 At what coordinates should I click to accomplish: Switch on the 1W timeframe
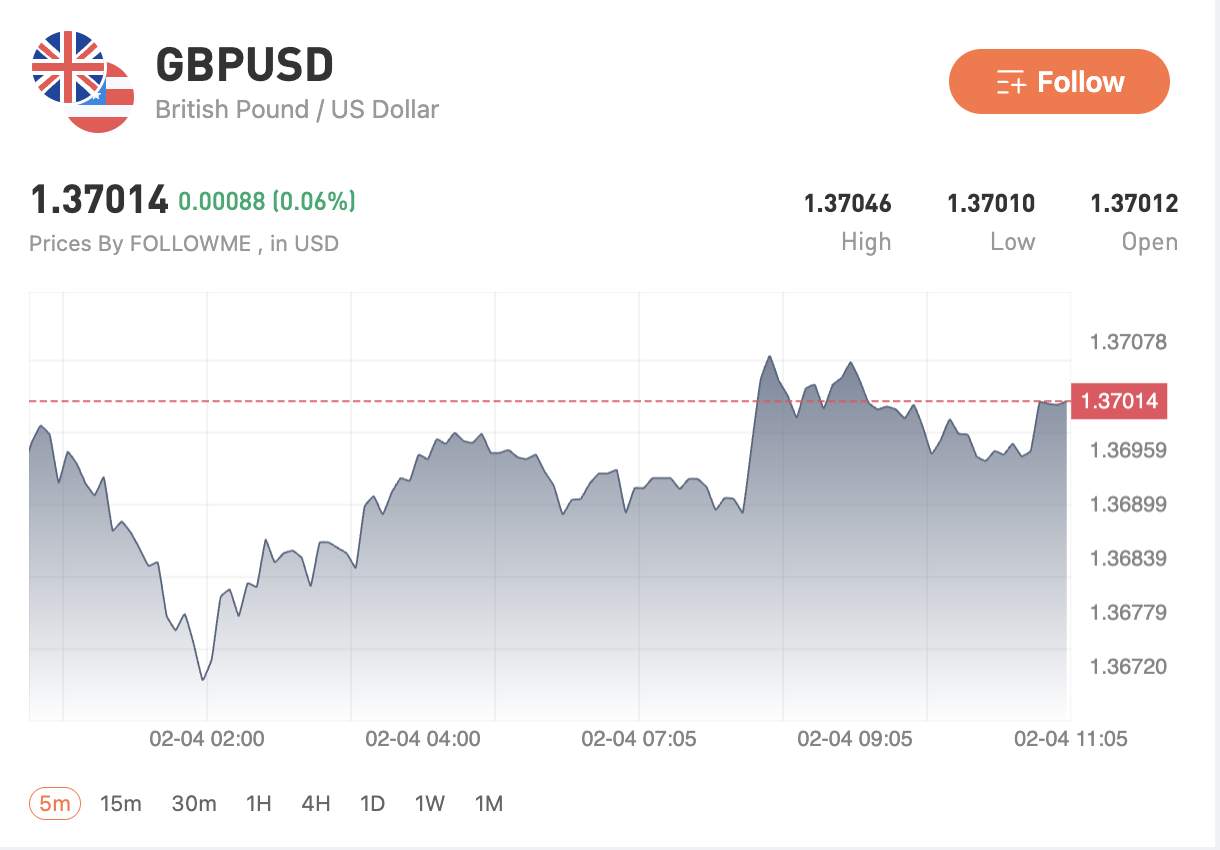tap(430, 803)
